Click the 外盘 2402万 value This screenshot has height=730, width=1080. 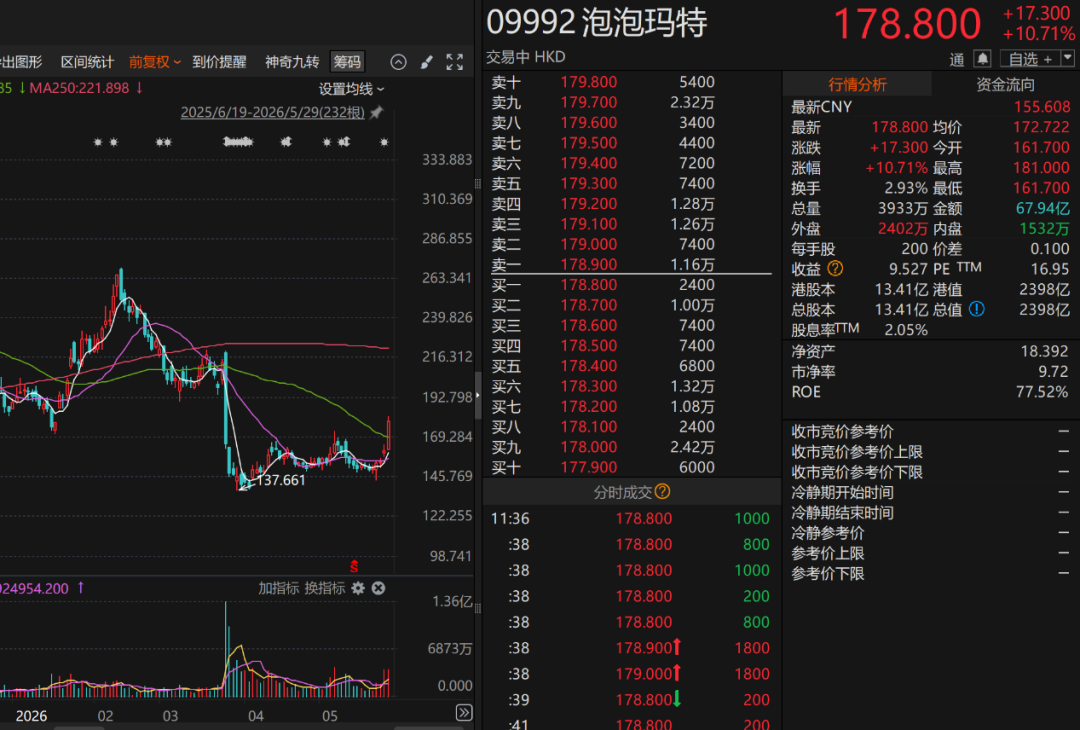click(x=902, y=229)
